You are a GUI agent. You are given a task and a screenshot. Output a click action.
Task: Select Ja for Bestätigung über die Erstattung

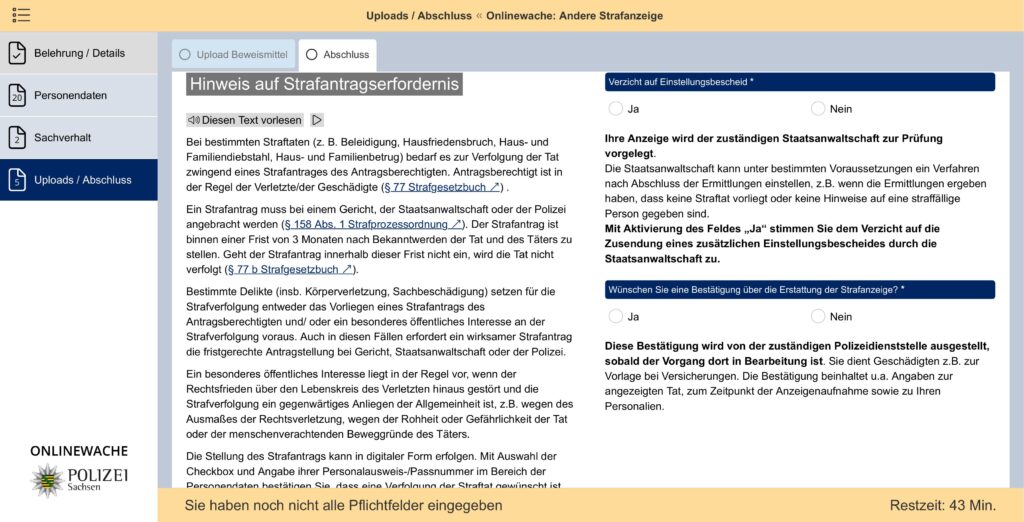click(615, 316)
